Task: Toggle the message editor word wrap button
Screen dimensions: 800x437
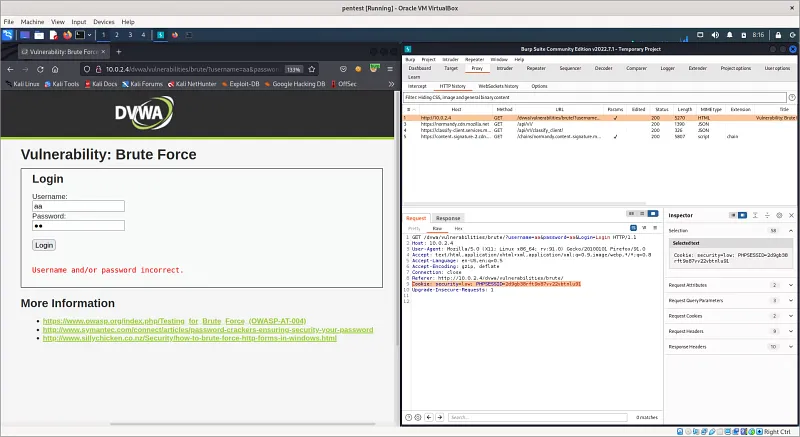Action: [x=633, y=228]
